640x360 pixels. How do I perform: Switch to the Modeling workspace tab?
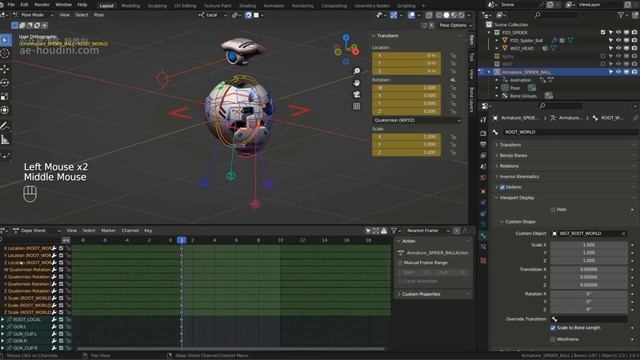(x=131, y=6)
